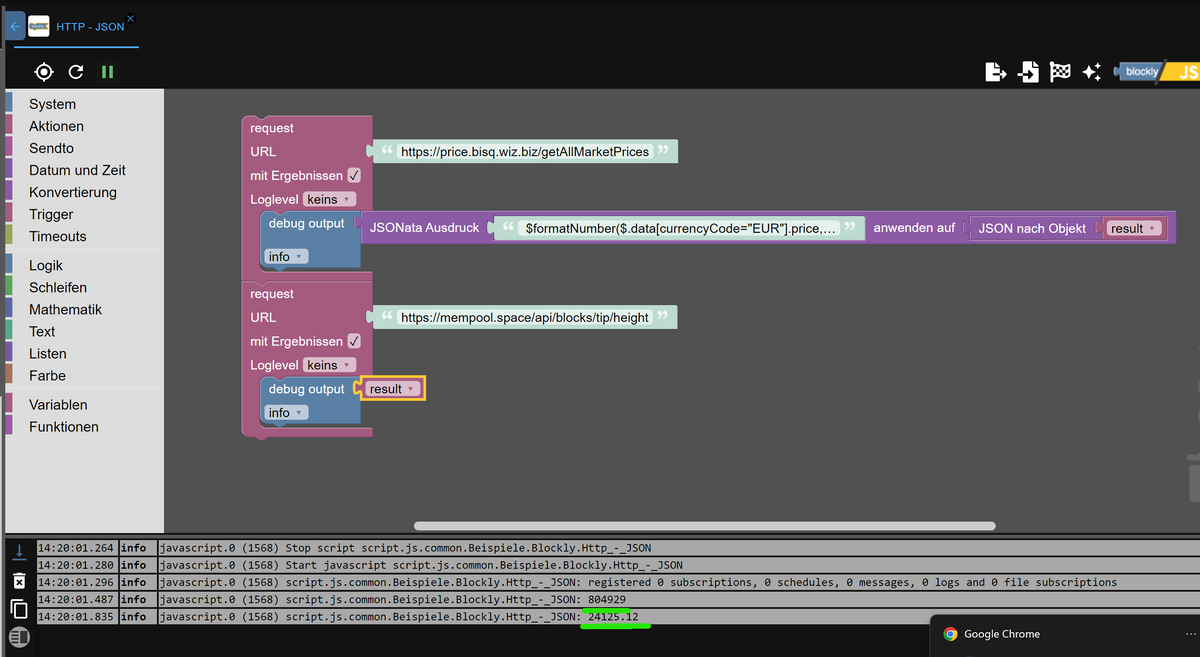
Task: Open Loglevel dropdown in second request block
Action: 328,365
